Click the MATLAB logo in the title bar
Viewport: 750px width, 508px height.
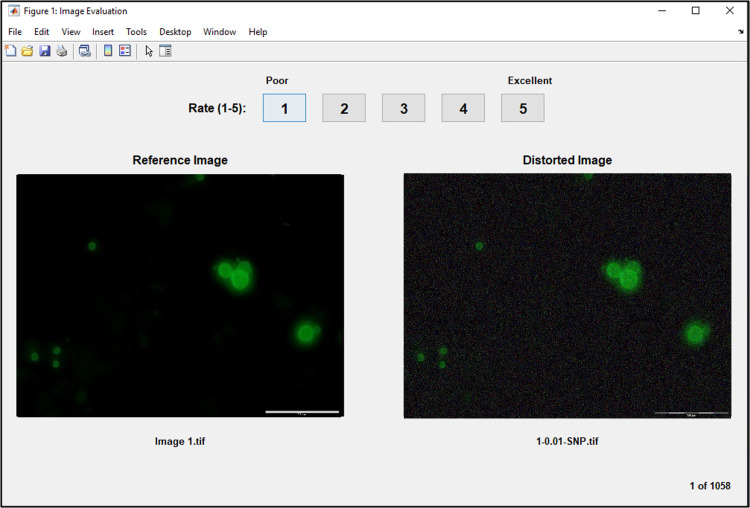14,11
